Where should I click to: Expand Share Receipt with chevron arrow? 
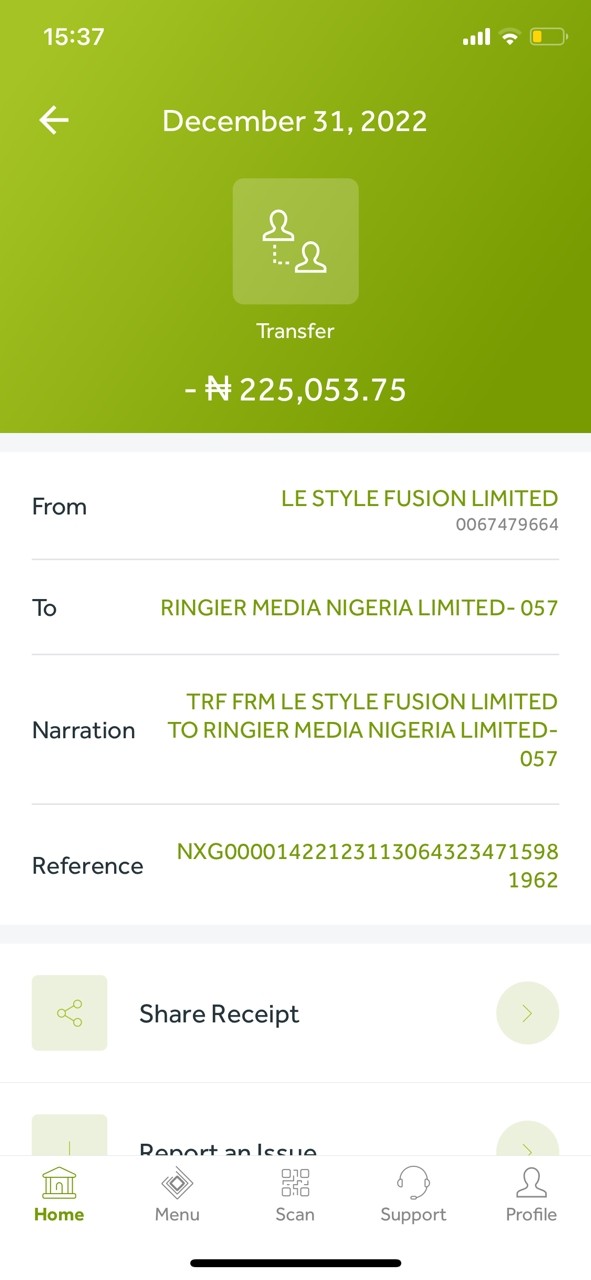(527, 1013)
